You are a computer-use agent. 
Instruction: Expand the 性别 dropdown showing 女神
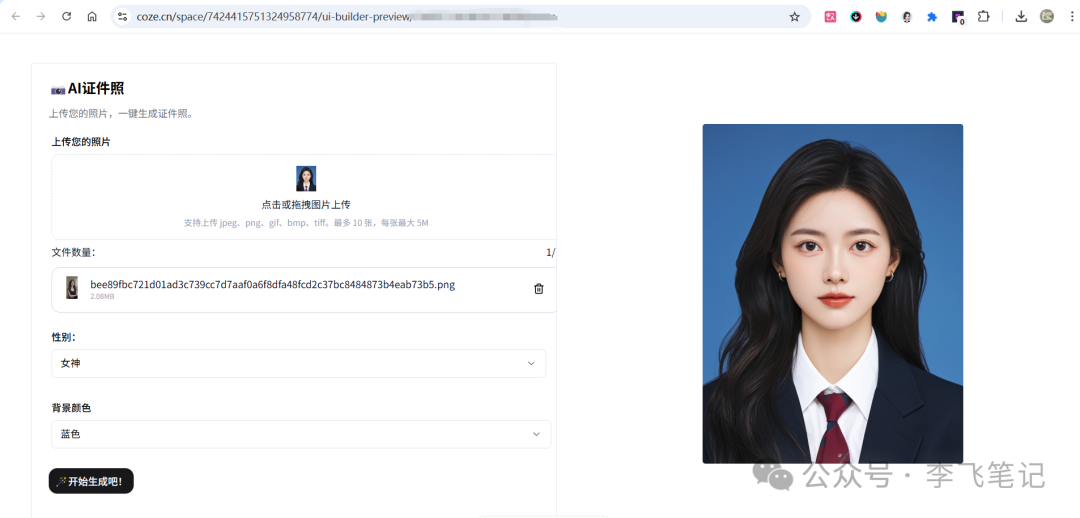click(x=298, y=363)
